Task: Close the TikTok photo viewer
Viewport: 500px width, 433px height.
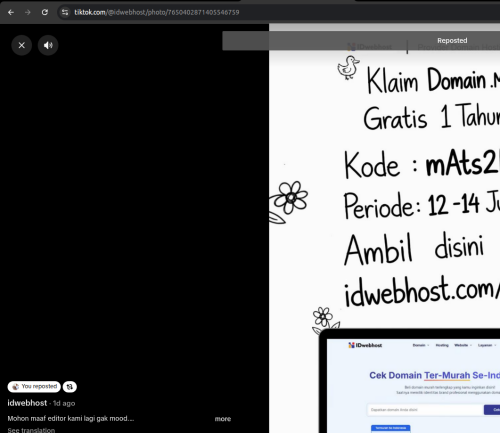Action: point(22,45)
